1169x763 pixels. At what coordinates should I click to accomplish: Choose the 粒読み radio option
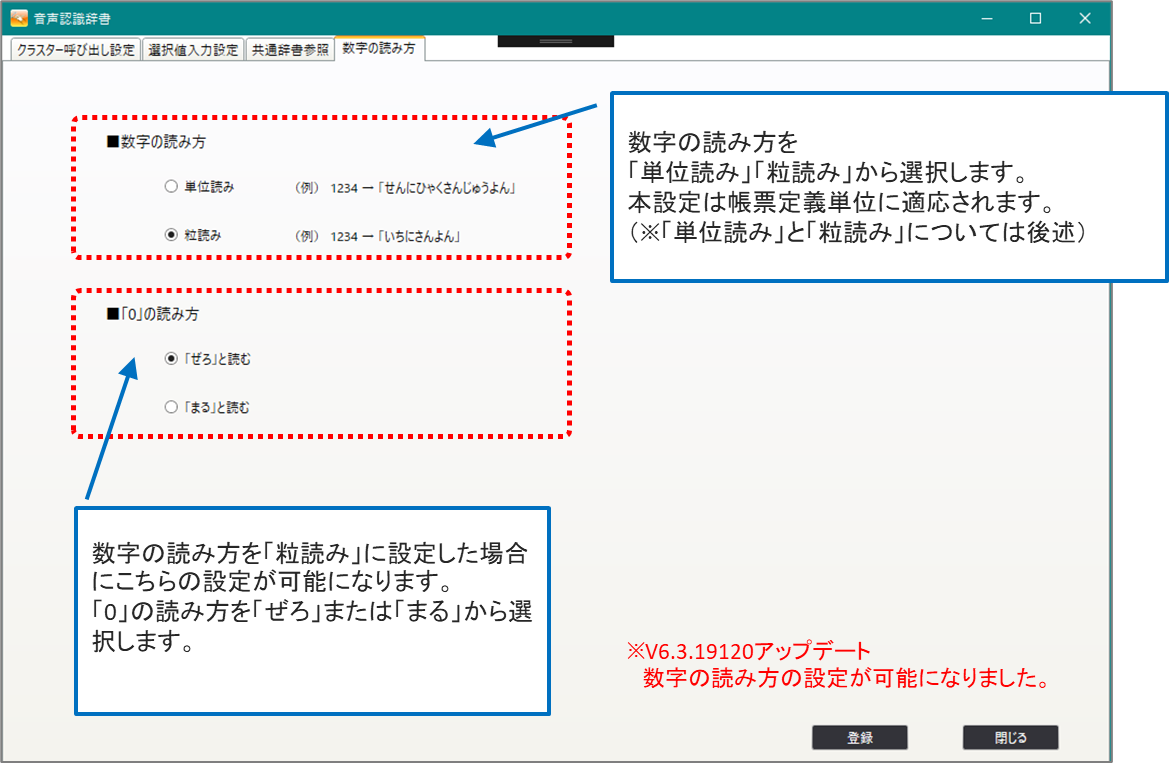[171, 235]
